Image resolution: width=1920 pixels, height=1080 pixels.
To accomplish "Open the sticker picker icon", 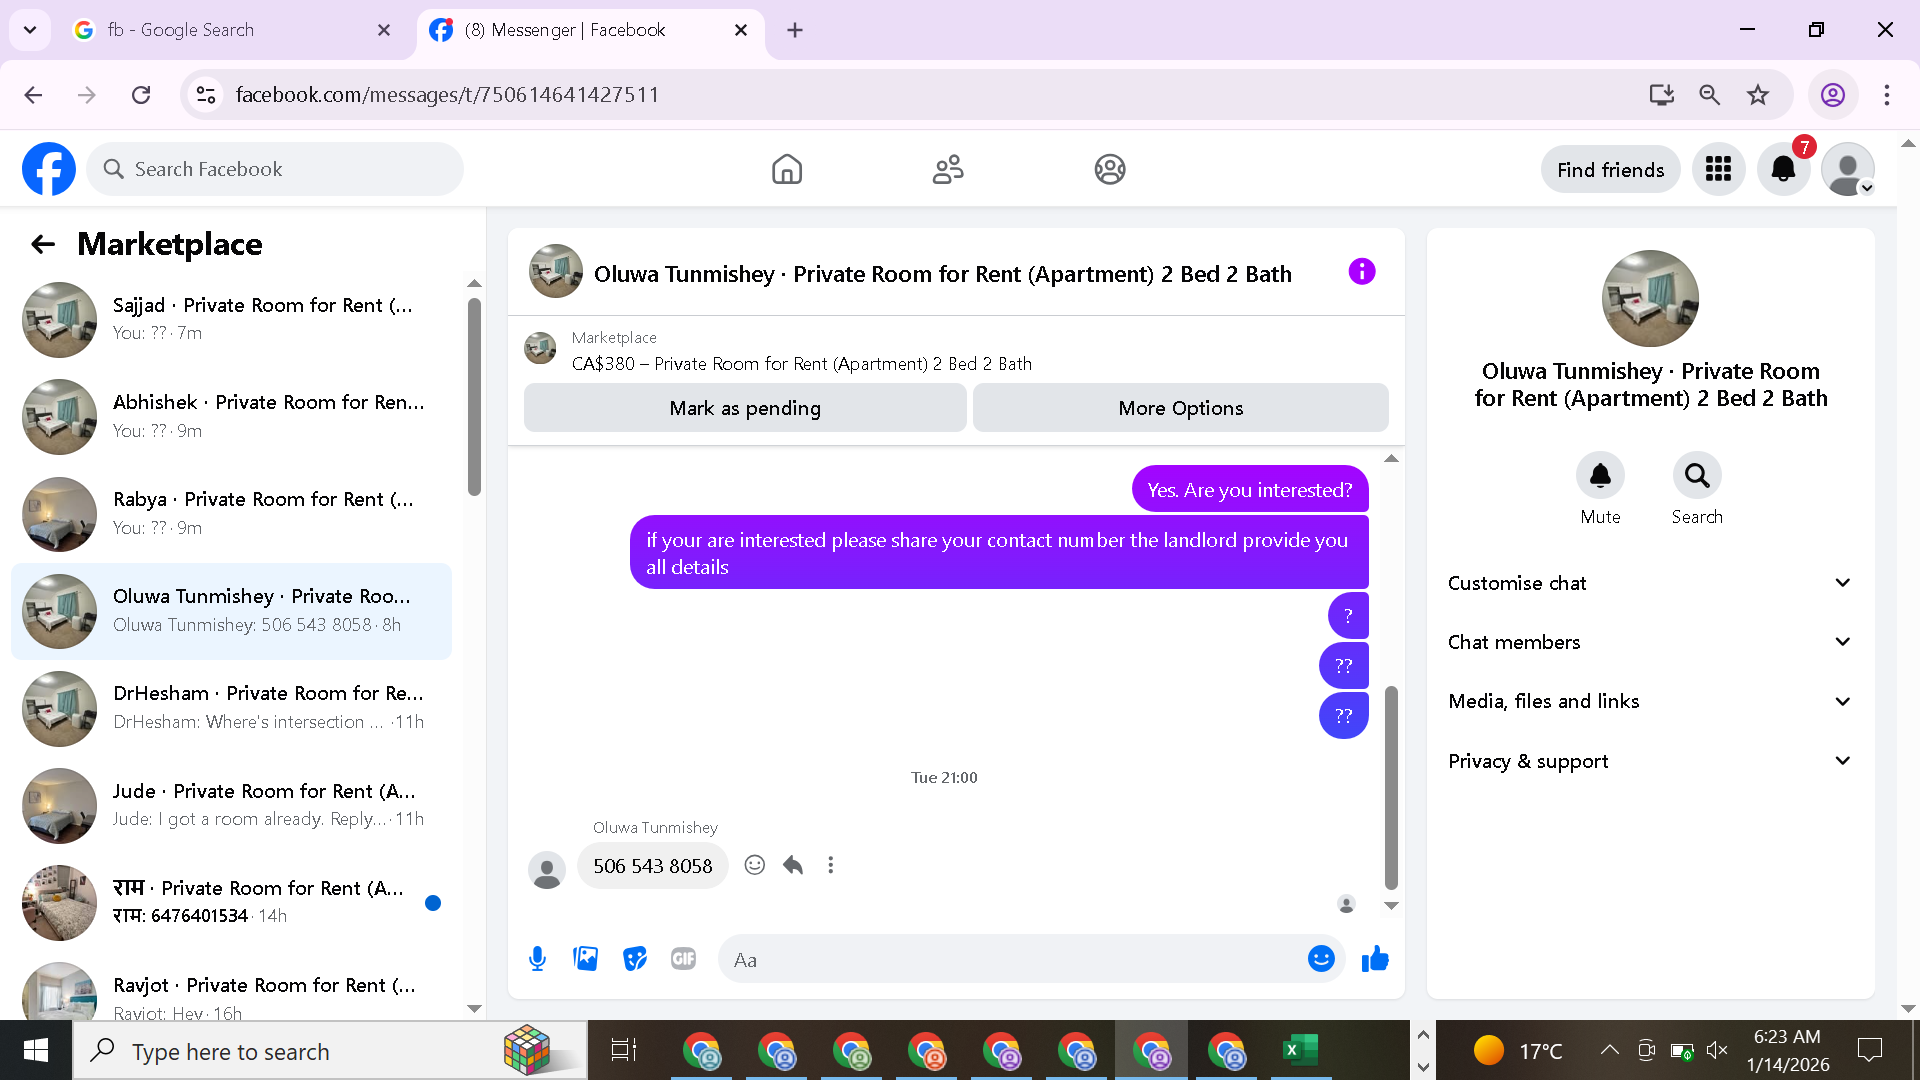I will pos(635,959).
